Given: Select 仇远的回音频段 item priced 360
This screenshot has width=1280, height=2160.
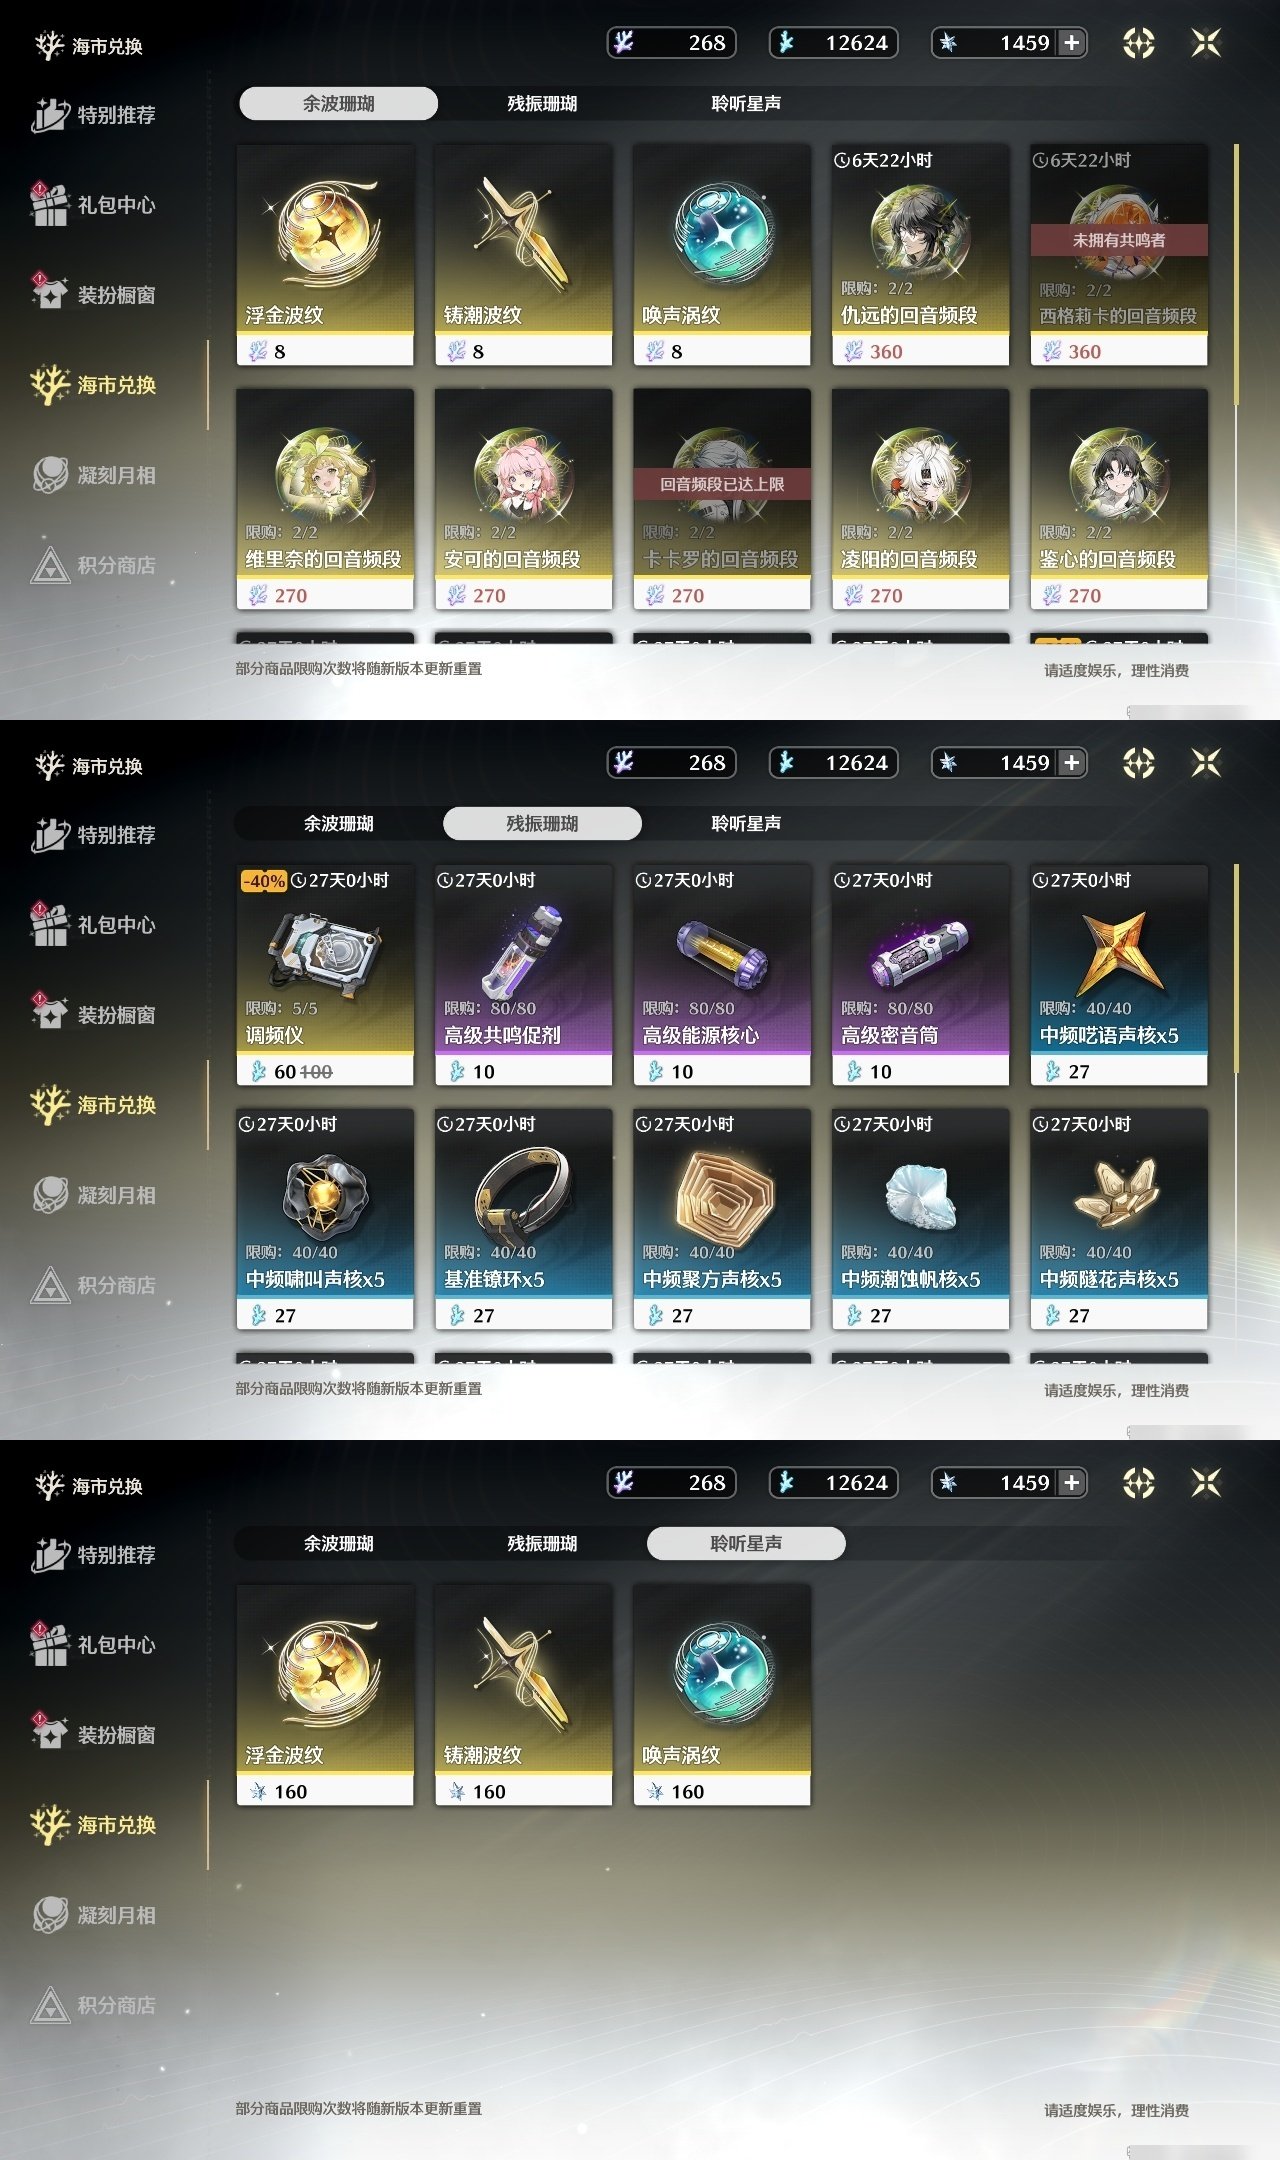Looking at the screenshot, I should pyautogui.click(x=920, y=255).
